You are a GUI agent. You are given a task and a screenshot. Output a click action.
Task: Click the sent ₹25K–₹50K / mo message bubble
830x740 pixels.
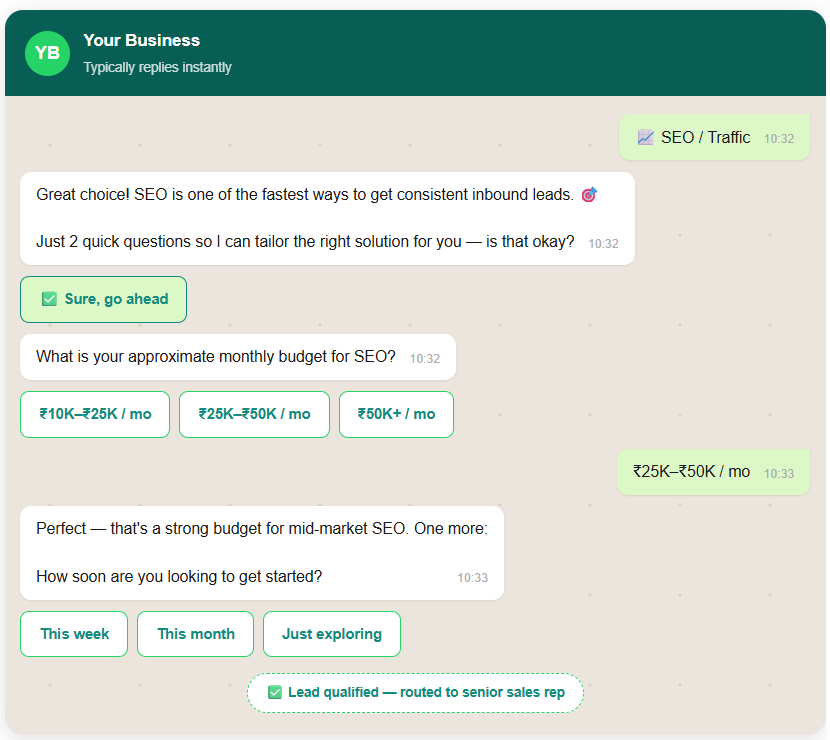(x=712, y=472)
